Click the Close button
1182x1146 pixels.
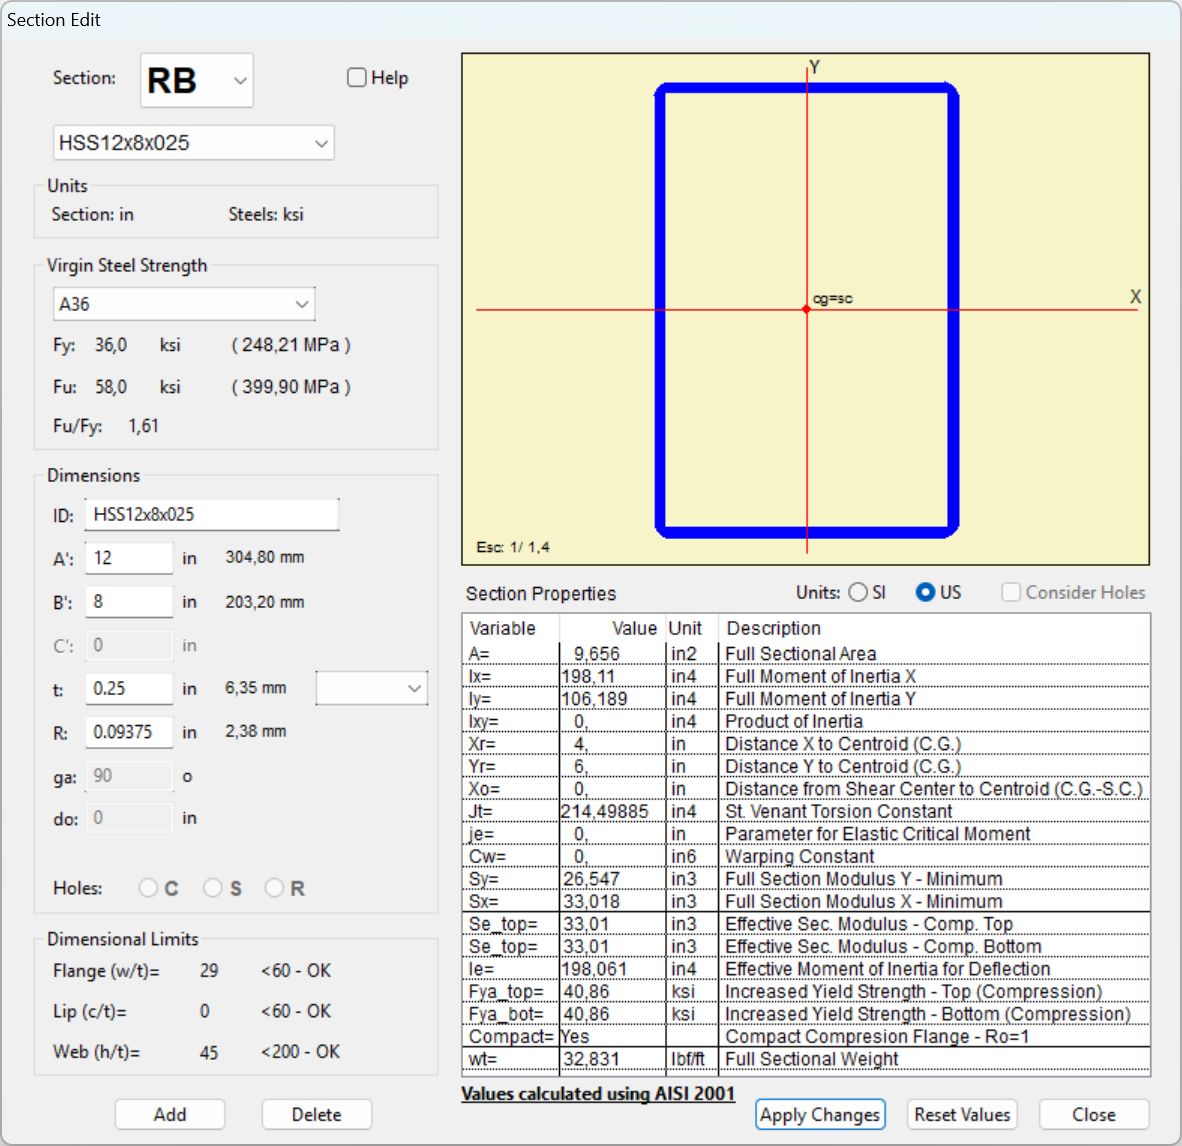tap(1094, 1114)
